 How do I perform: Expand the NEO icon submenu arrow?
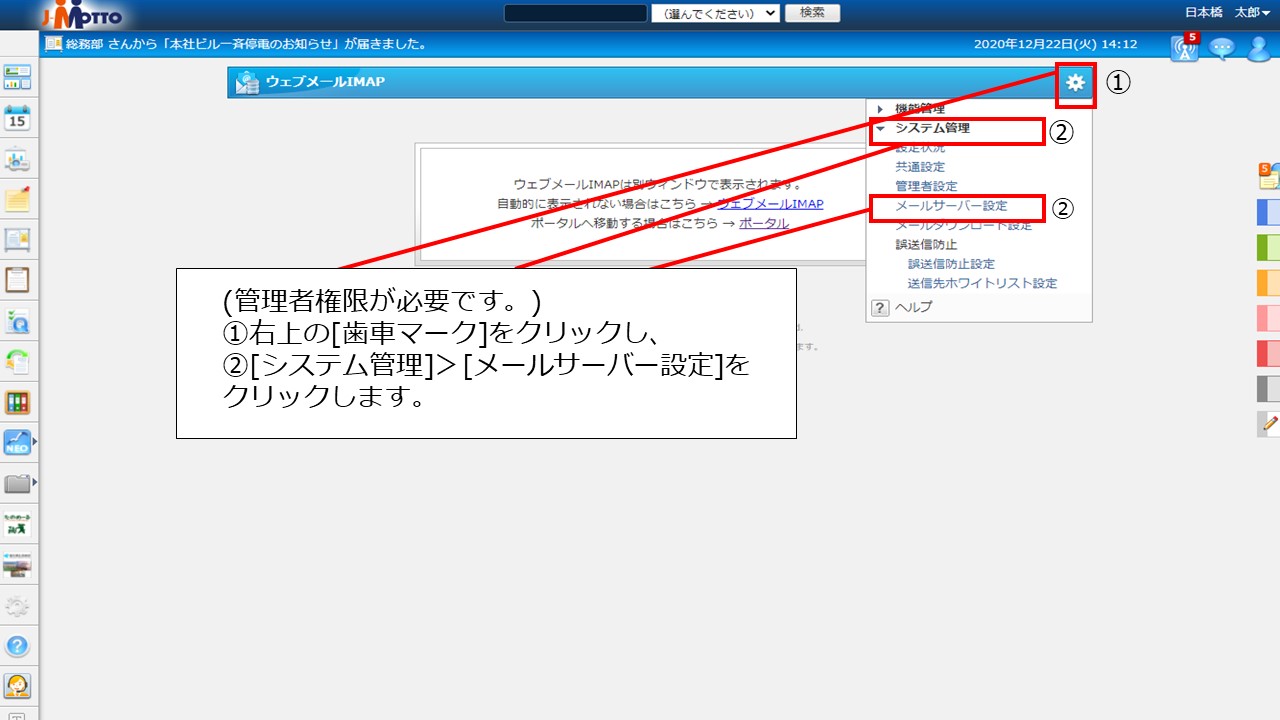tap(35, 441)
